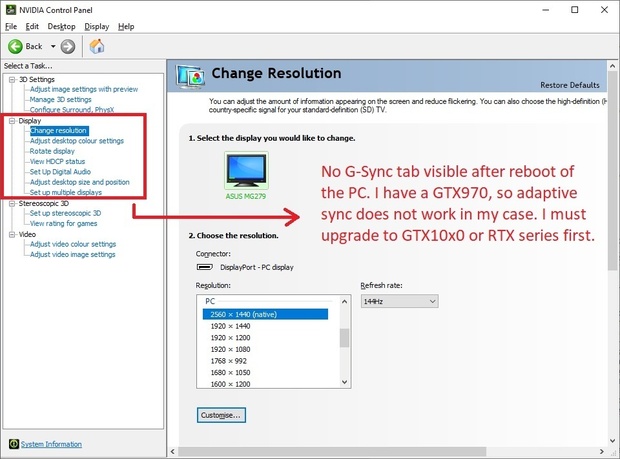Select 1768 × 992 resolution
This screenshot has width=620, height=459.
tap(229, 361)
